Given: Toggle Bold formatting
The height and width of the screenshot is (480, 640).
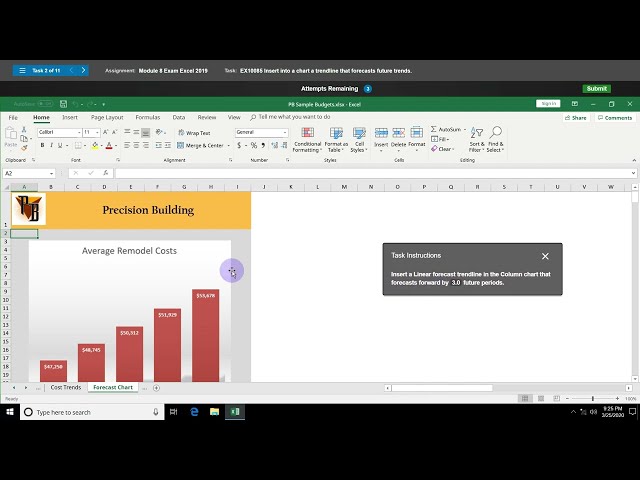Looking at the screenshot, I should pyautogui.click(x=42, y=145).
